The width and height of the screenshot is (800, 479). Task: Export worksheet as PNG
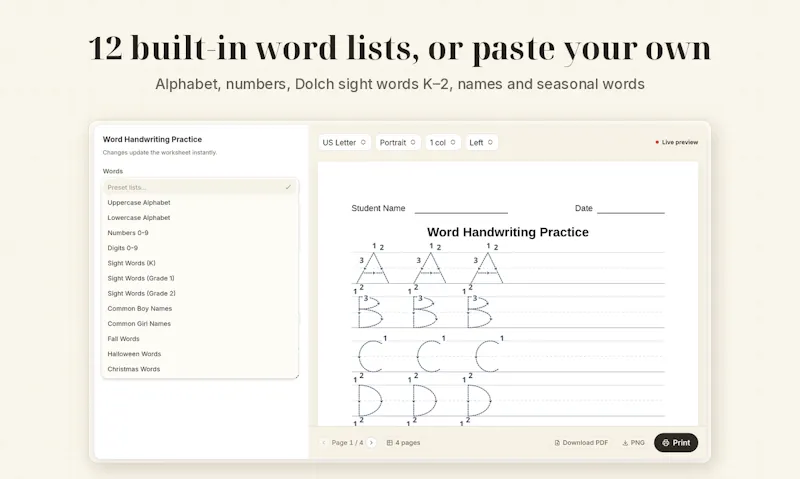click(633, 443)
